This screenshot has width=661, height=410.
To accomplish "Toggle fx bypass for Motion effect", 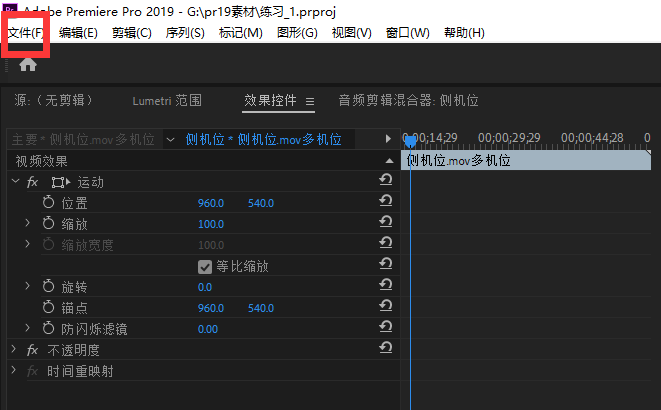I will point(32,182).
